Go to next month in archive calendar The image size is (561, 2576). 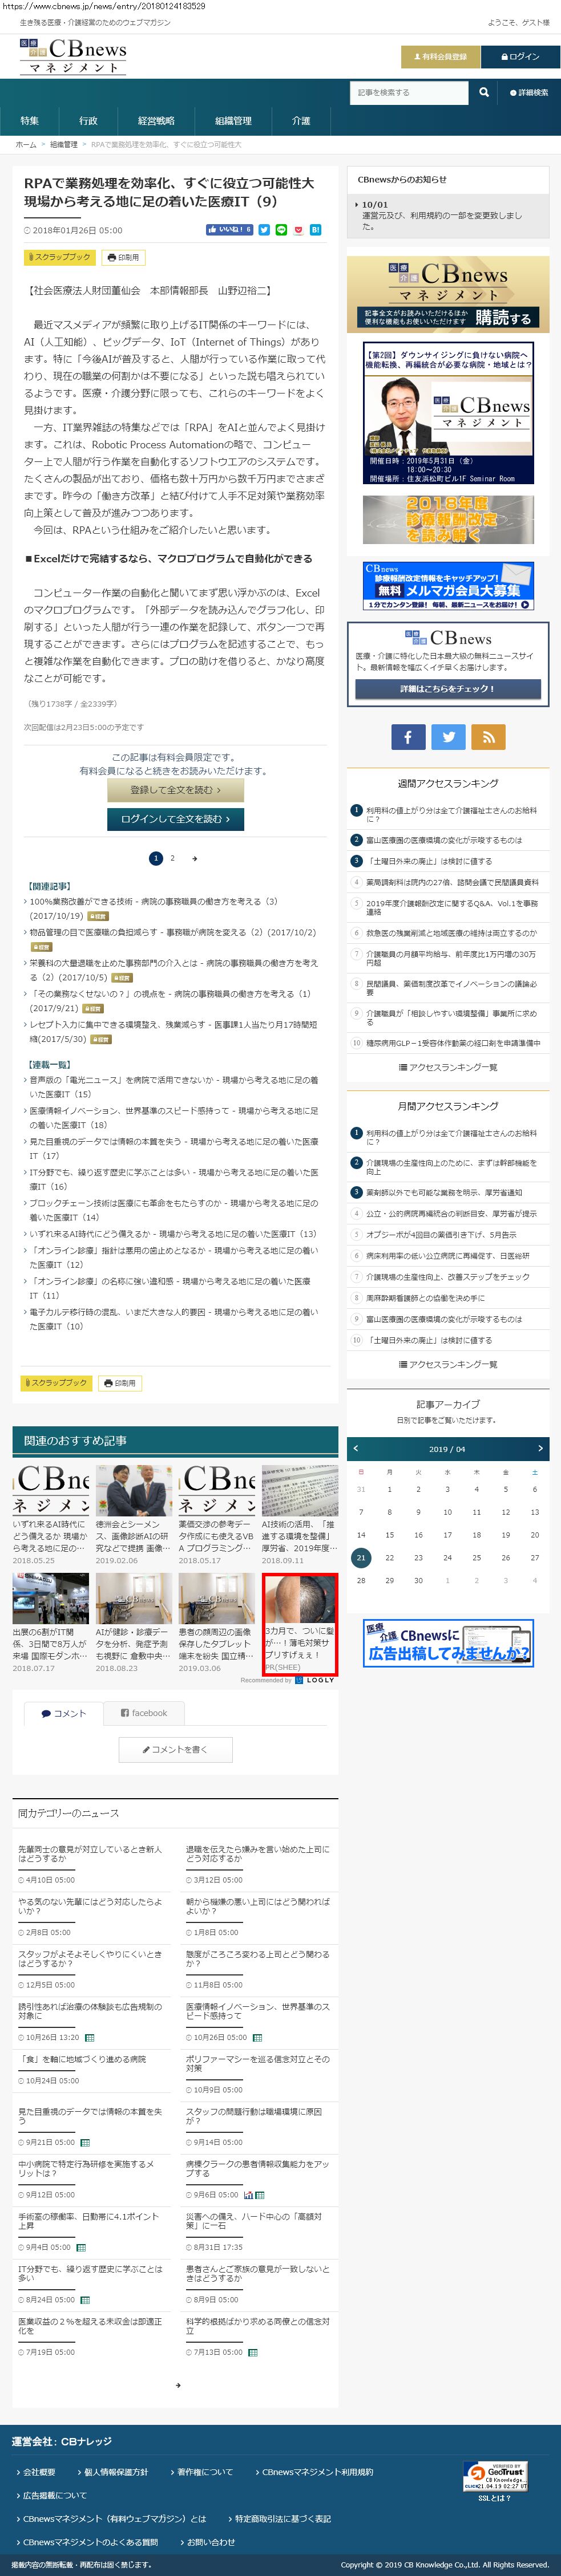[x=540, y=1448]
